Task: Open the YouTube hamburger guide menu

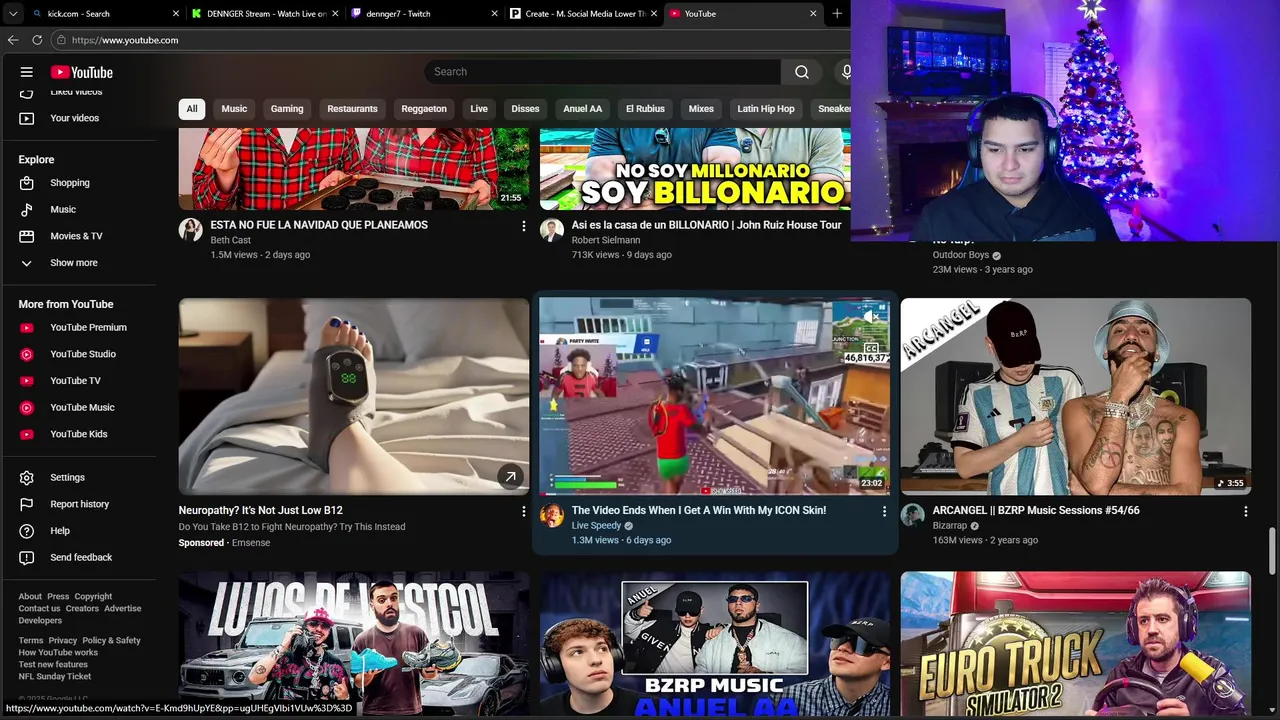Action: [x=27, y=72]
